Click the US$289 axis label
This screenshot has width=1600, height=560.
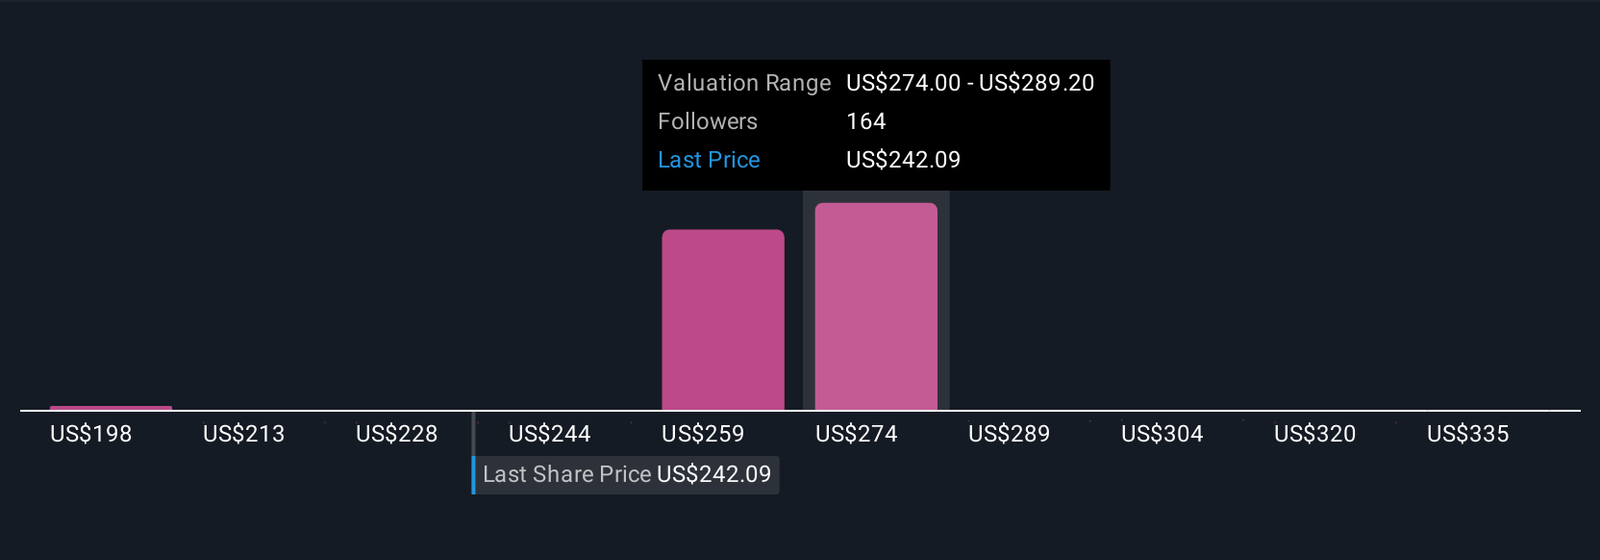(1009, 434)
